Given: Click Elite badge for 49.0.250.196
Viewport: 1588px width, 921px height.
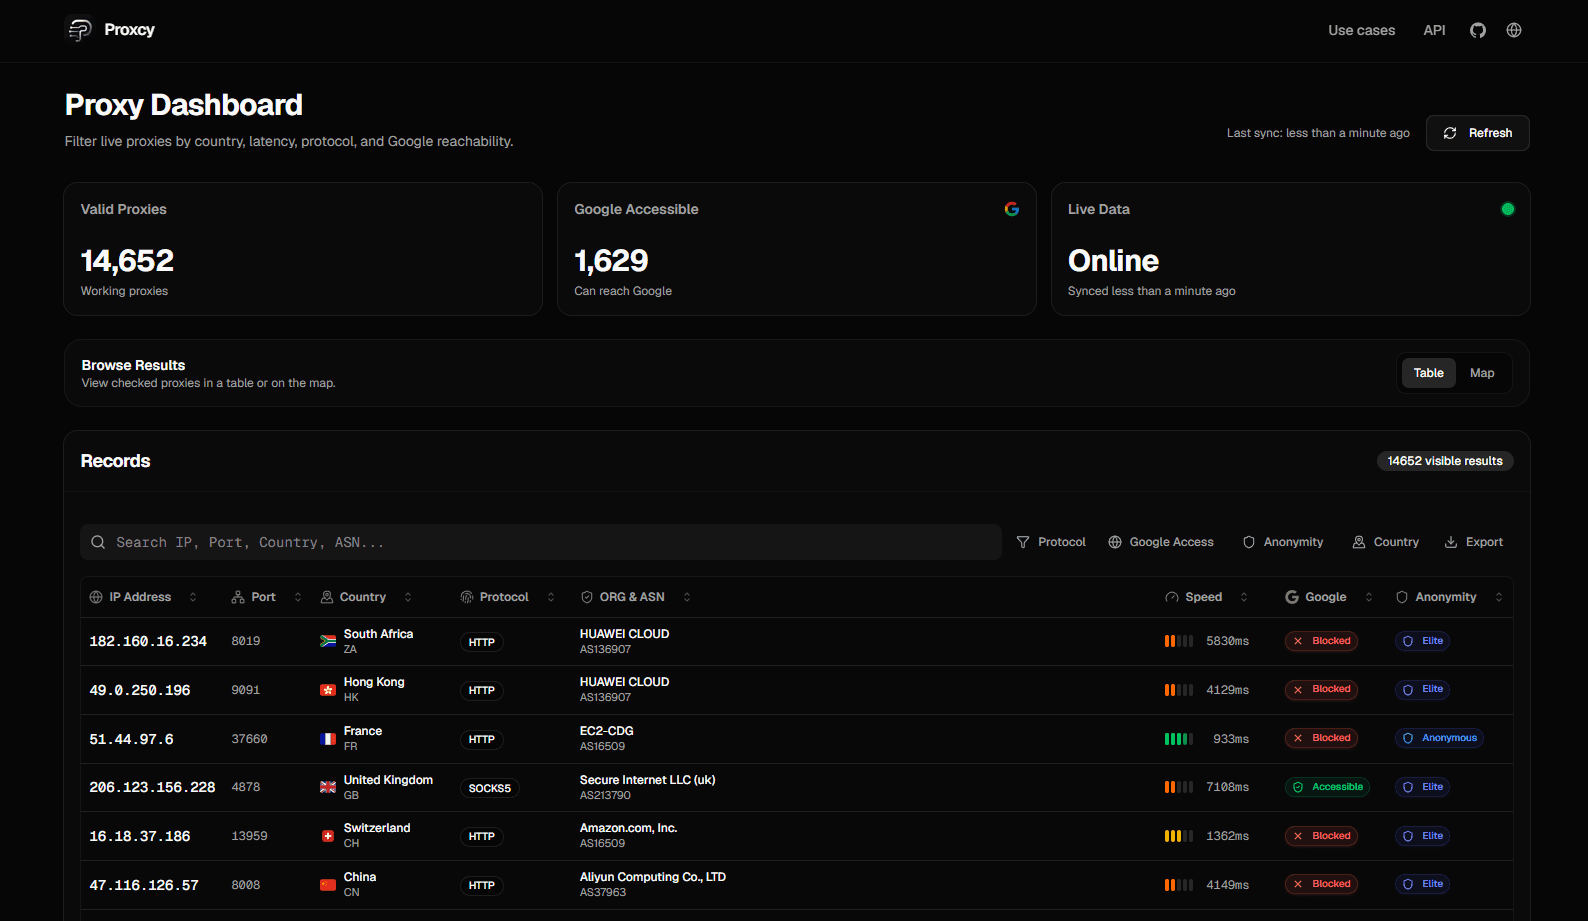Looking at the screenshot, I should 1422,689.
